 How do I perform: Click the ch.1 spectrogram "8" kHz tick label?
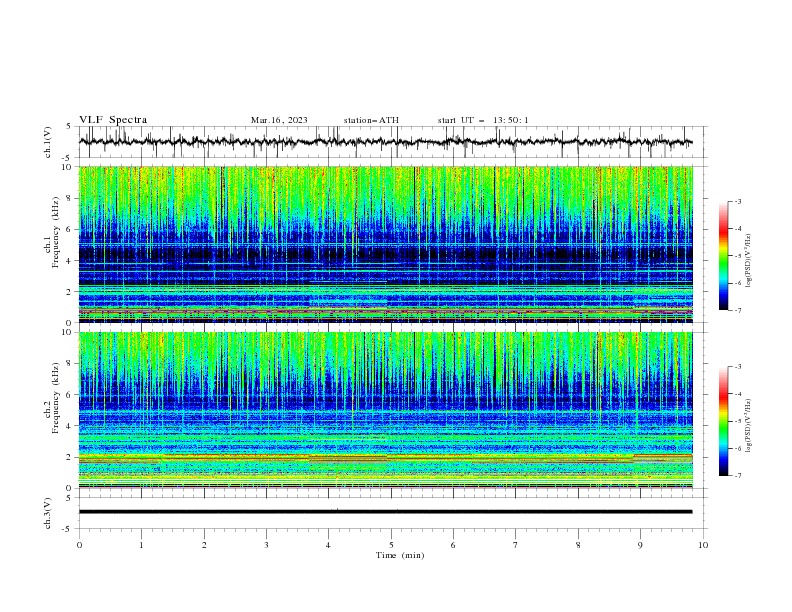pos(71,198)
